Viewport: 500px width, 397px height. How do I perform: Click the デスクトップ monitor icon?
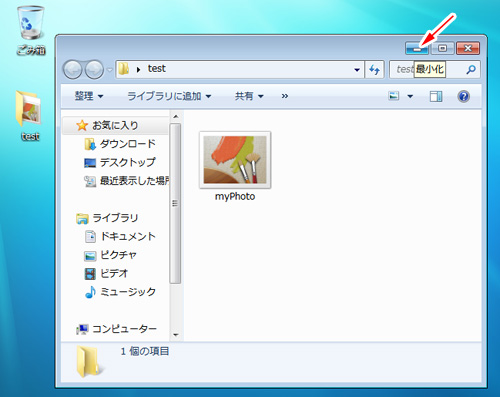90,163
